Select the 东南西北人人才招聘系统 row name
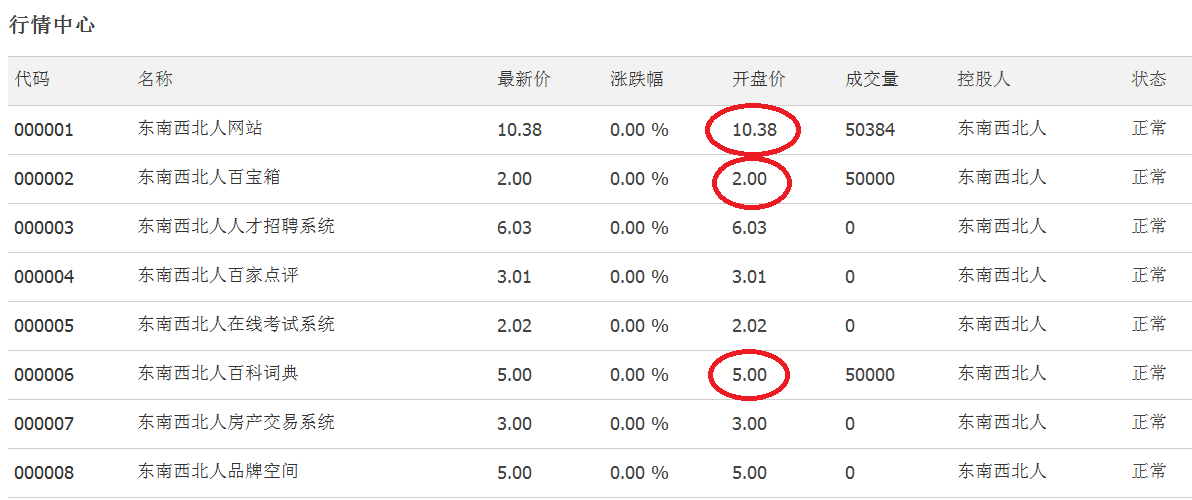 click(236, 226)
